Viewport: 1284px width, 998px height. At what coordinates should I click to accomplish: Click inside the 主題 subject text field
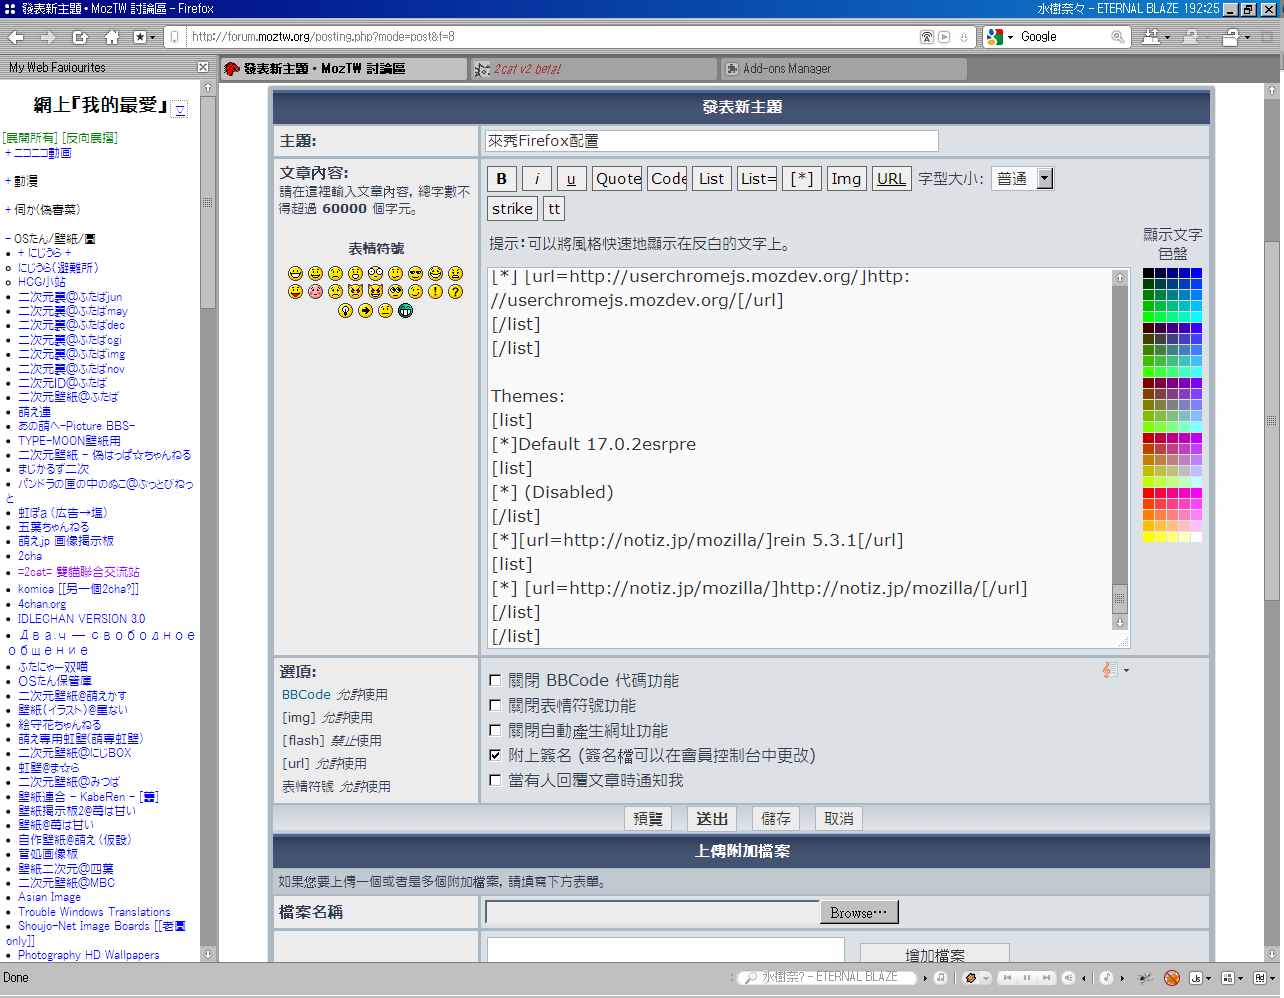pyautogui.click(x=711, y=141)
